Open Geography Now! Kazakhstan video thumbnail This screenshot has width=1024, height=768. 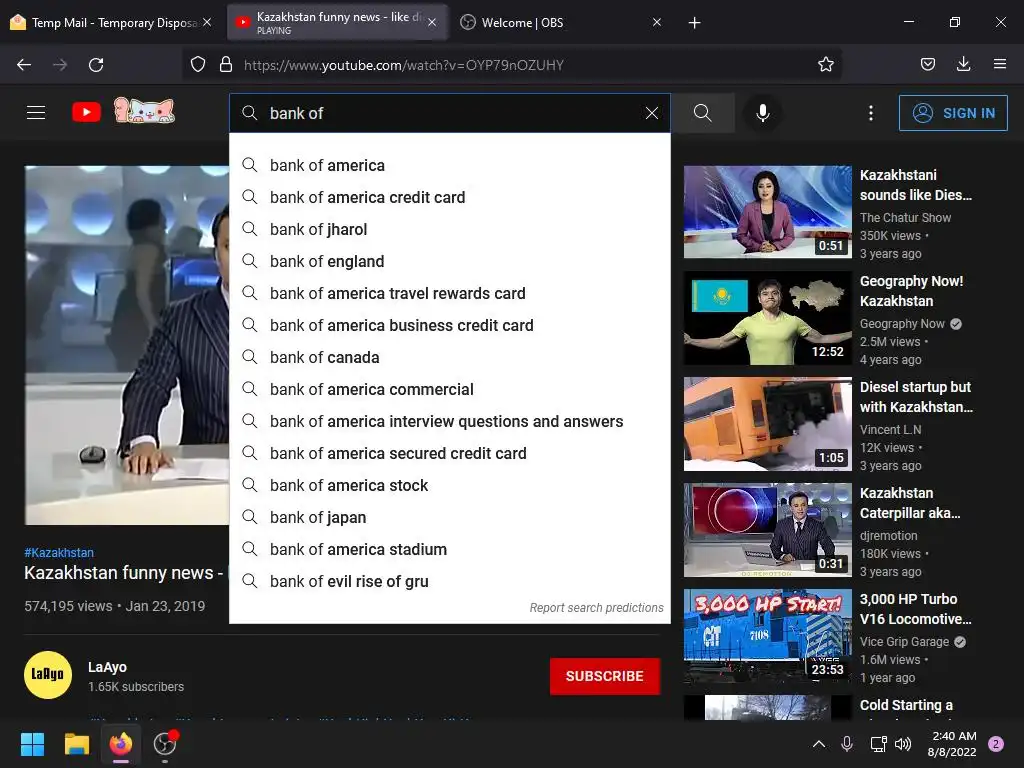pyautogui.click(x=767, y=318)
